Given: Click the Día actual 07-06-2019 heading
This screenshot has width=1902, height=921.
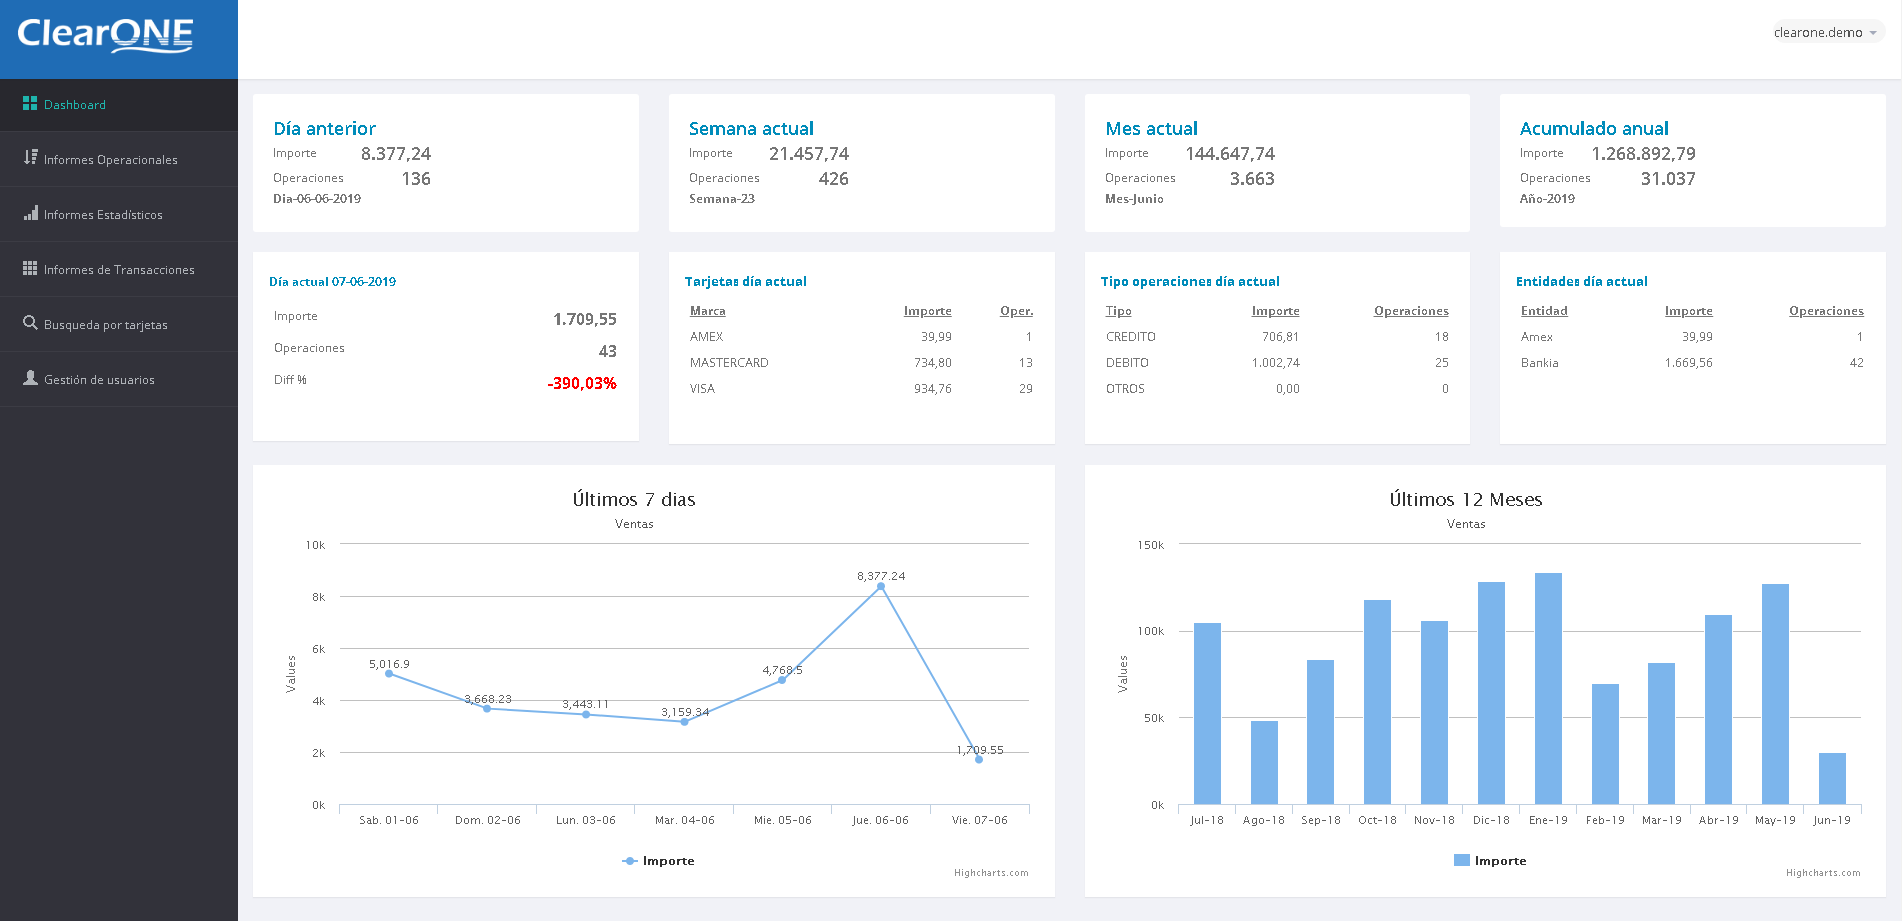Looking at the screenshot, I should click(x=332, y=282).
